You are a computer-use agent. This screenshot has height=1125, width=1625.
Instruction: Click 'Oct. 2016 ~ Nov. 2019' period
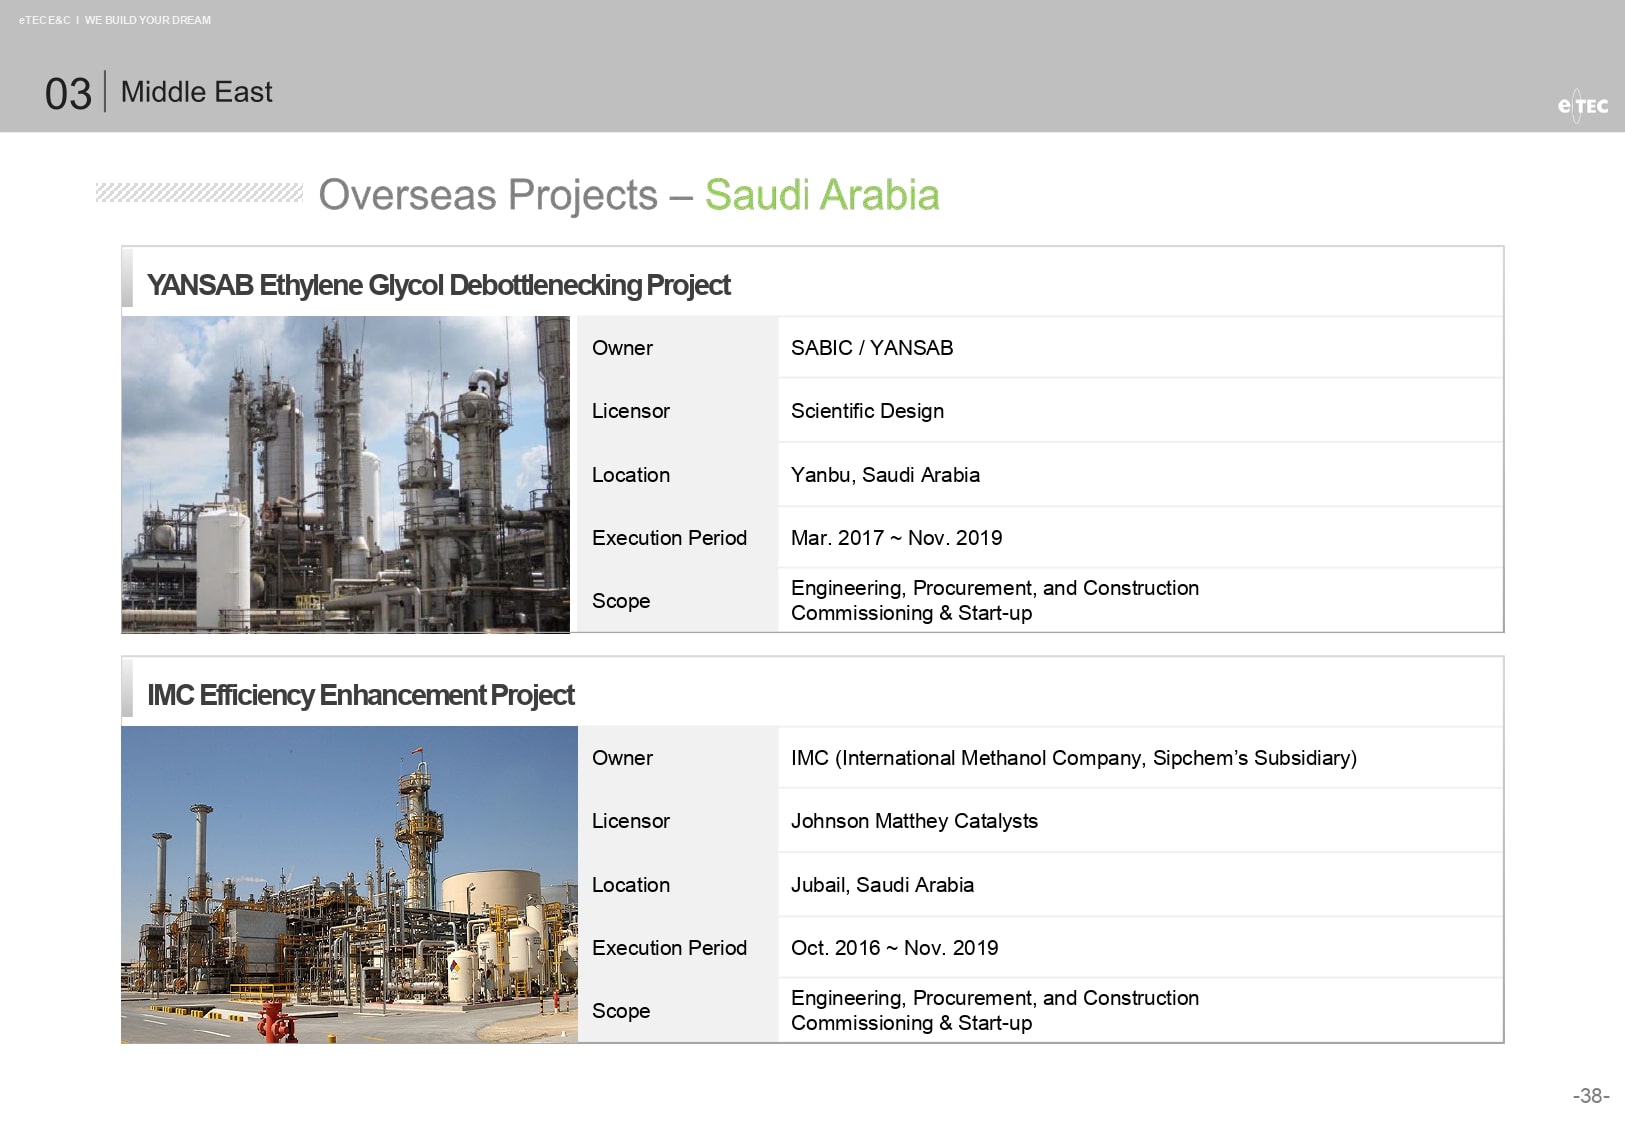coord(894,948)
